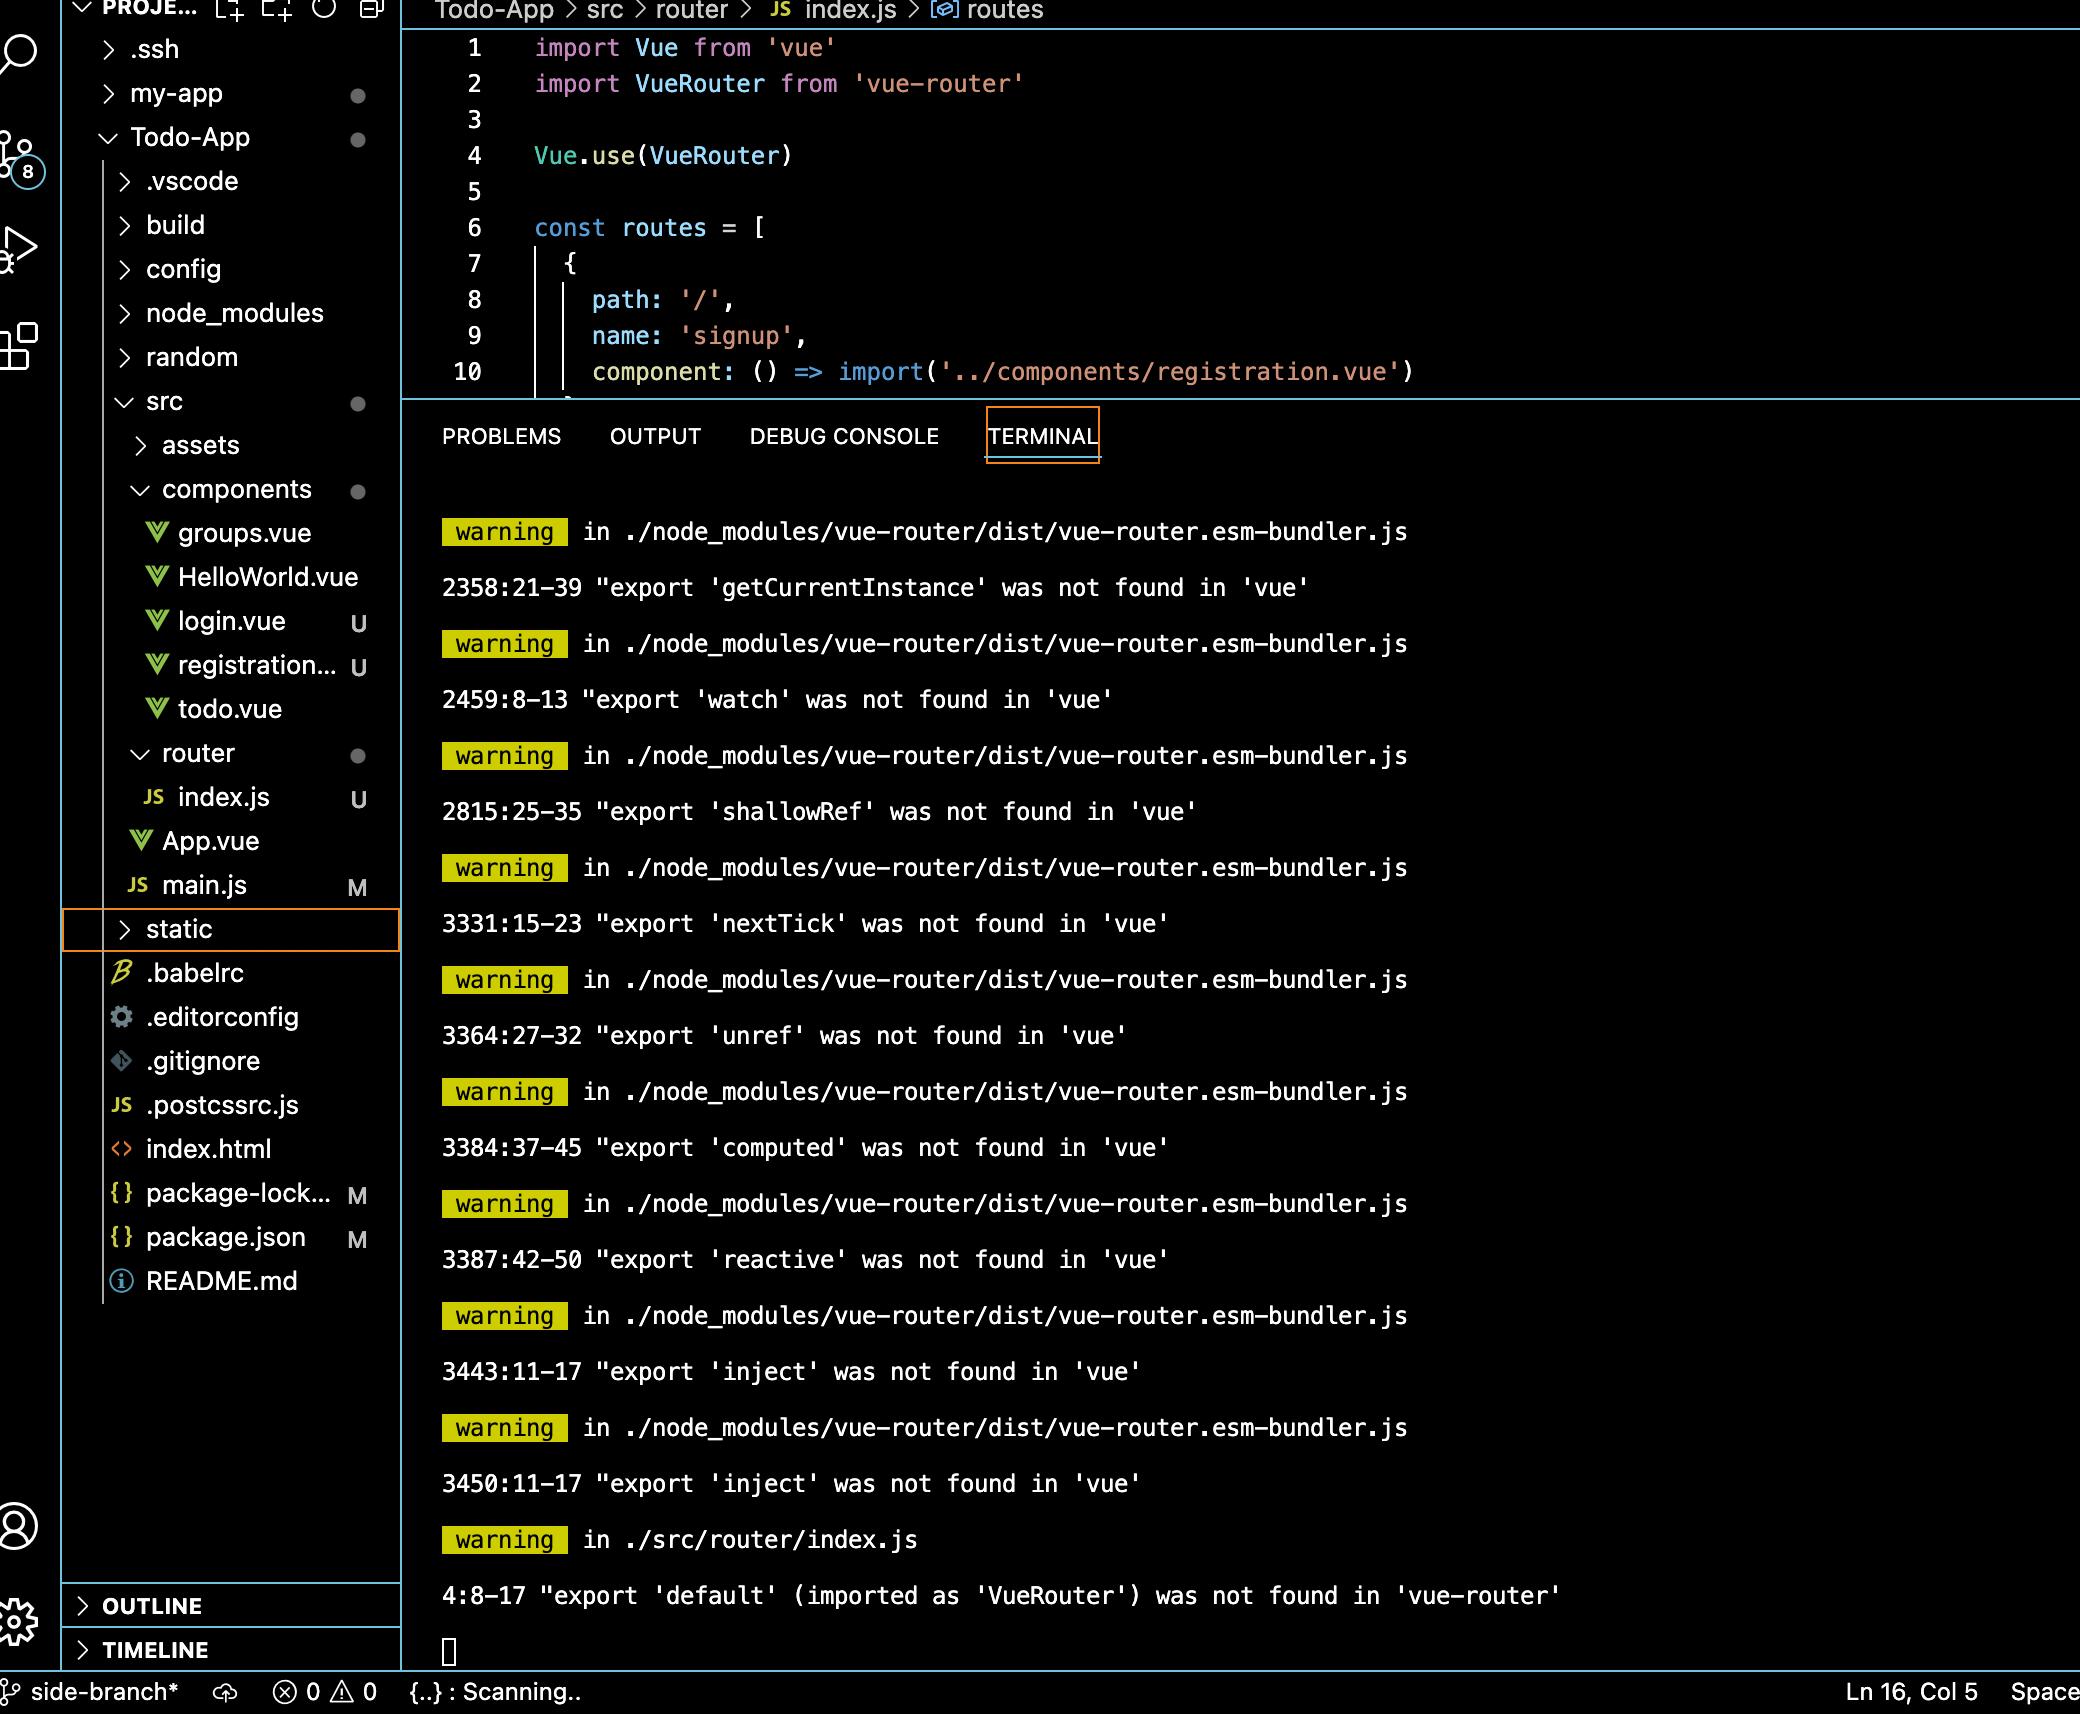This screenshot has width=2080, height=1714.
Task: Collapse all folders in explorer
Action: point(371,10)
